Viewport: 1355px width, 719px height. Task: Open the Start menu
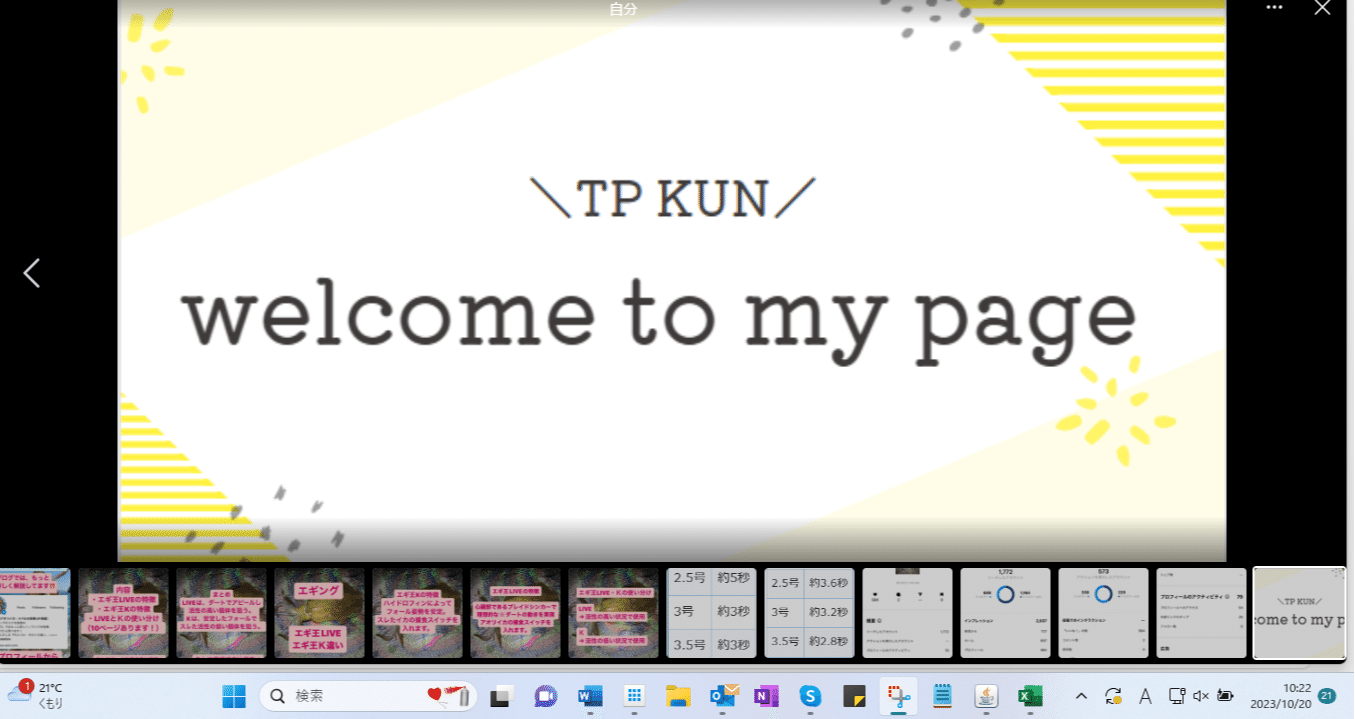coord(233,695)
